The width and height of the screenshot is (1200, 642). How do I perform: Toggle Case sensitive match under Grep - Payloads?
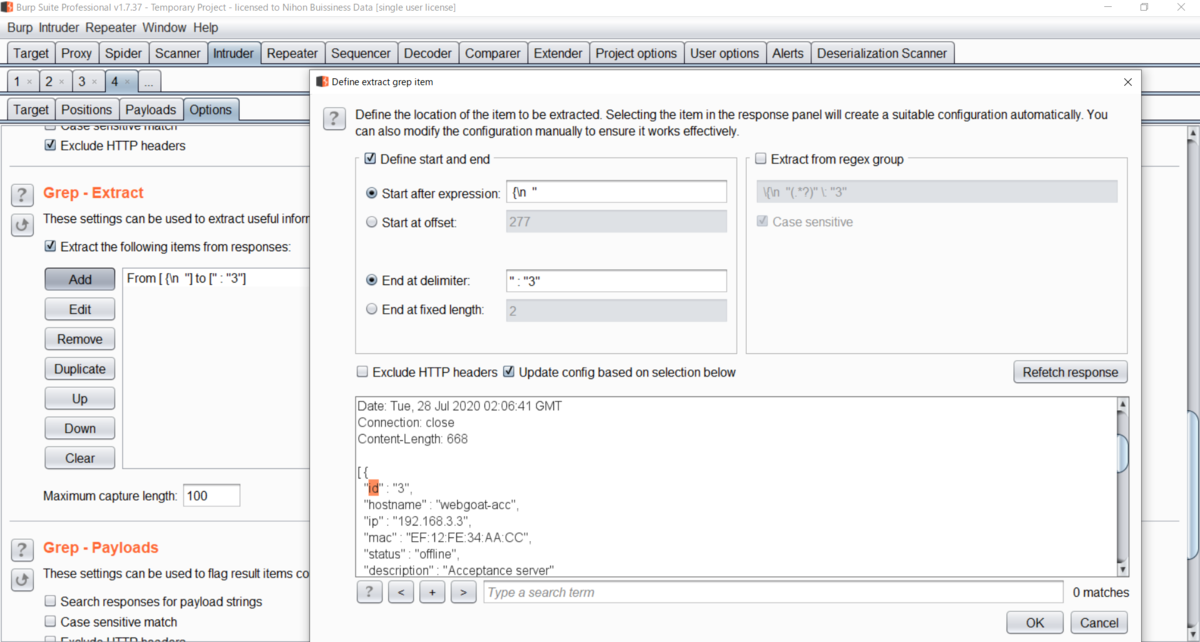pyautogui.click(x=50, y=622)
